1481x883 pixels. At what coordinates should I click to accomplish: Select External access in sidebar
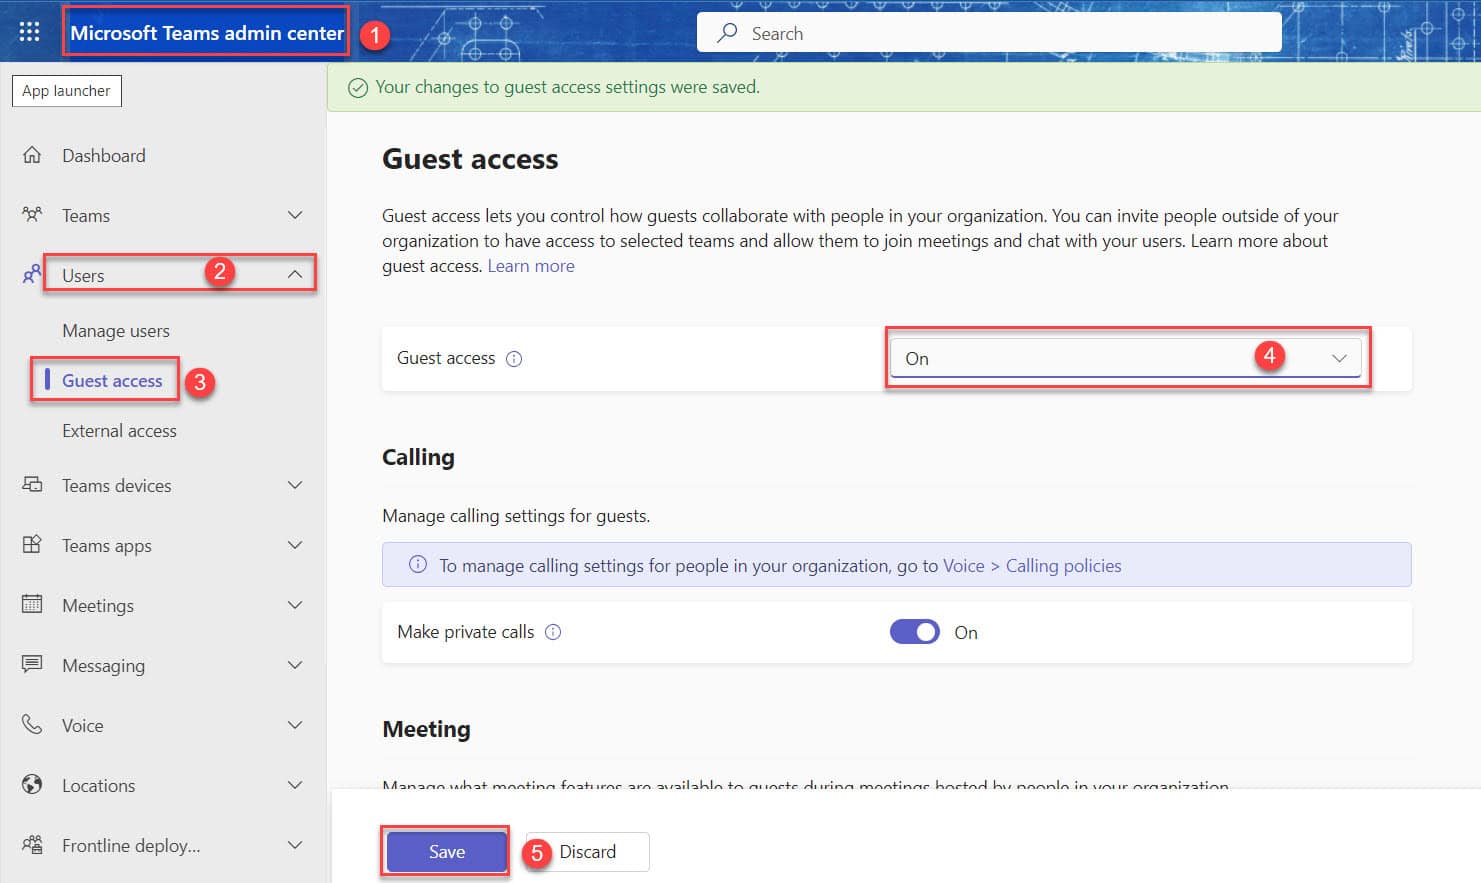pos(119,430)
